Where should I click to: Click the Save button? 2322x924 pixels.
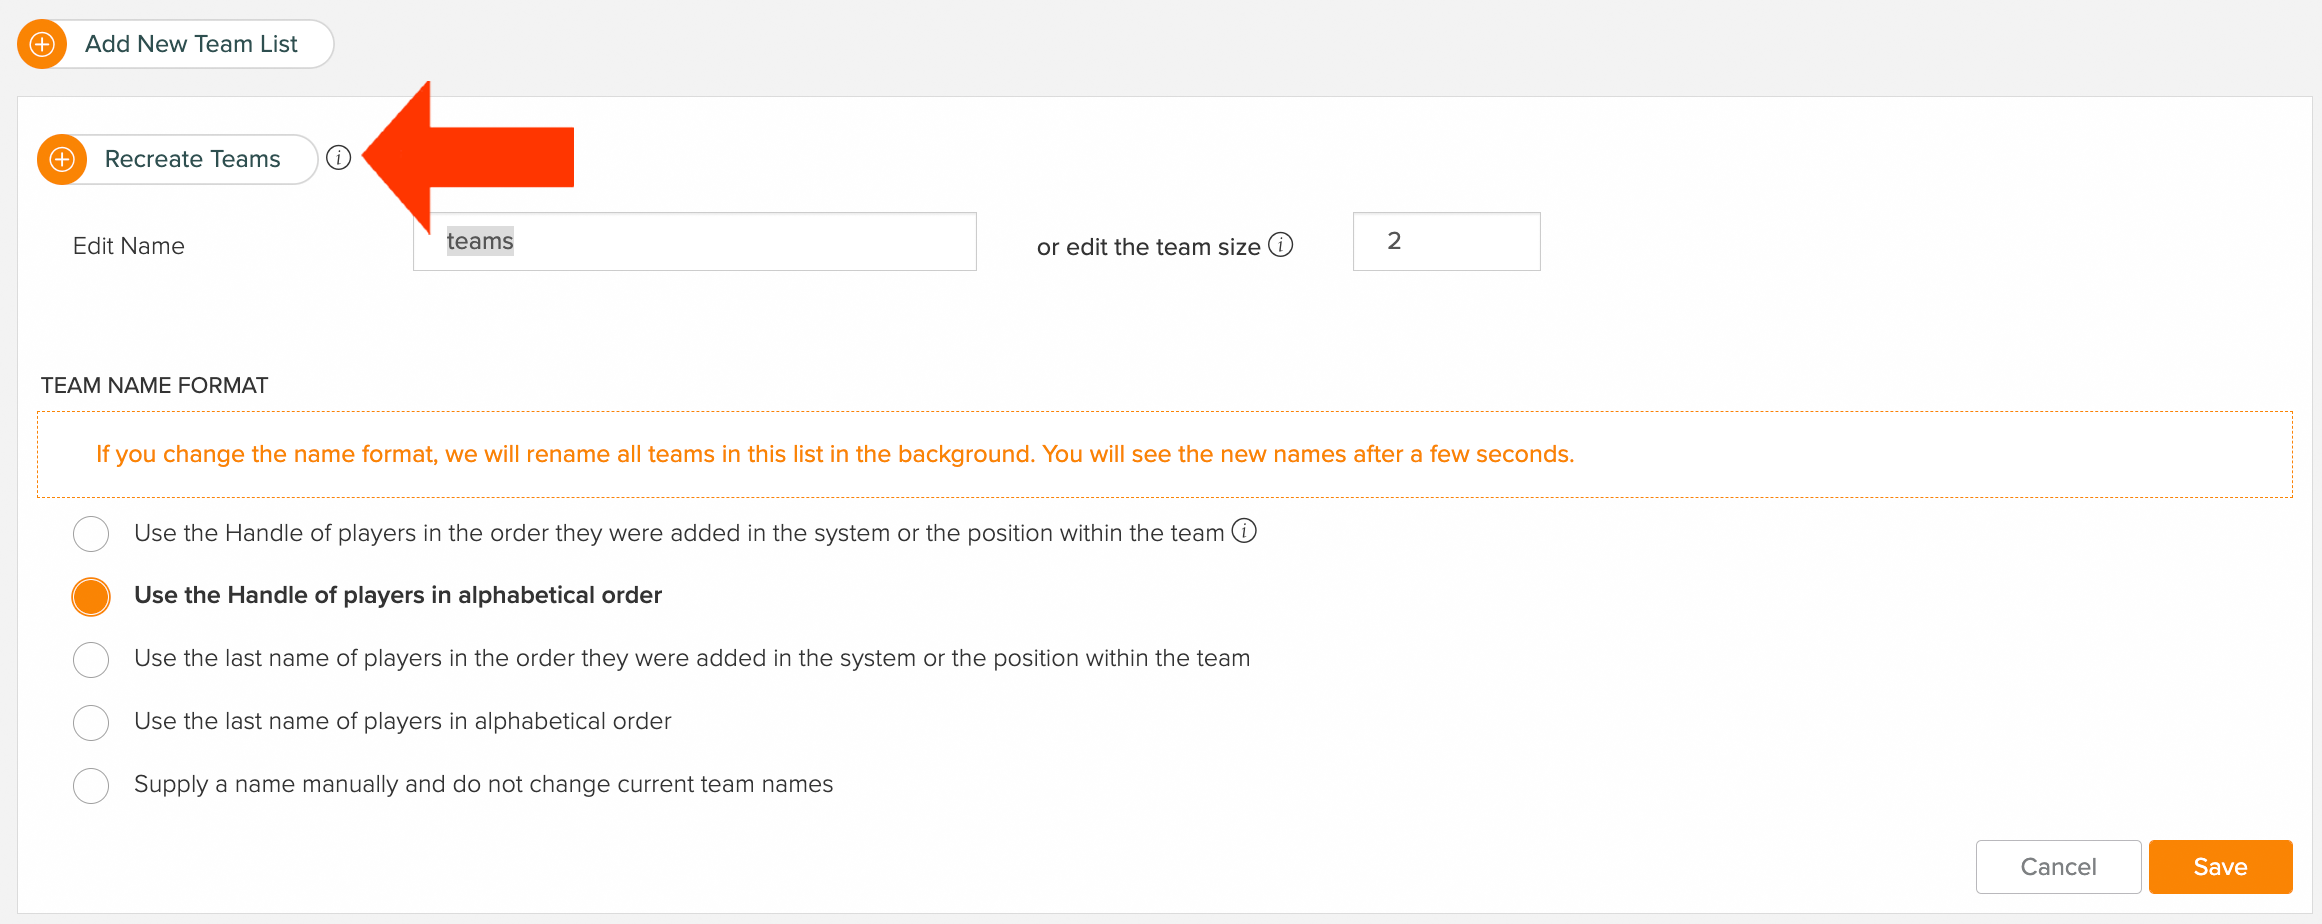pyautogui.click(x=2220, y=867)
